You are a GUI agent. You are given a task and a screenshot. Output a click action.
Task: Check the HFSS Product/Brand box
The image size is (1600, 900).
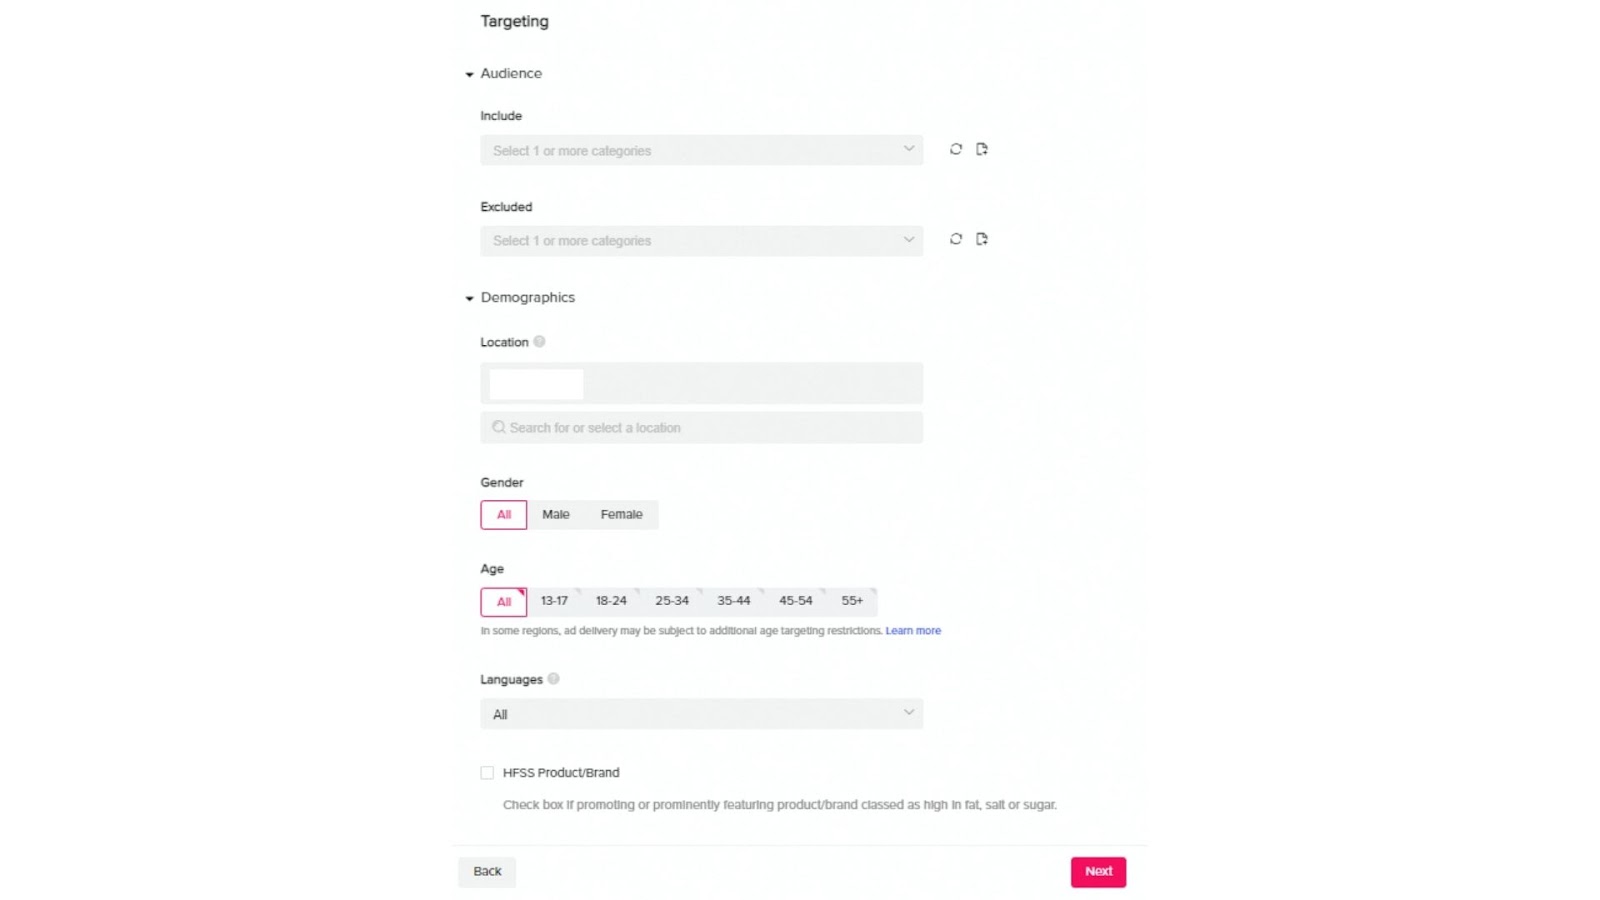487,773
